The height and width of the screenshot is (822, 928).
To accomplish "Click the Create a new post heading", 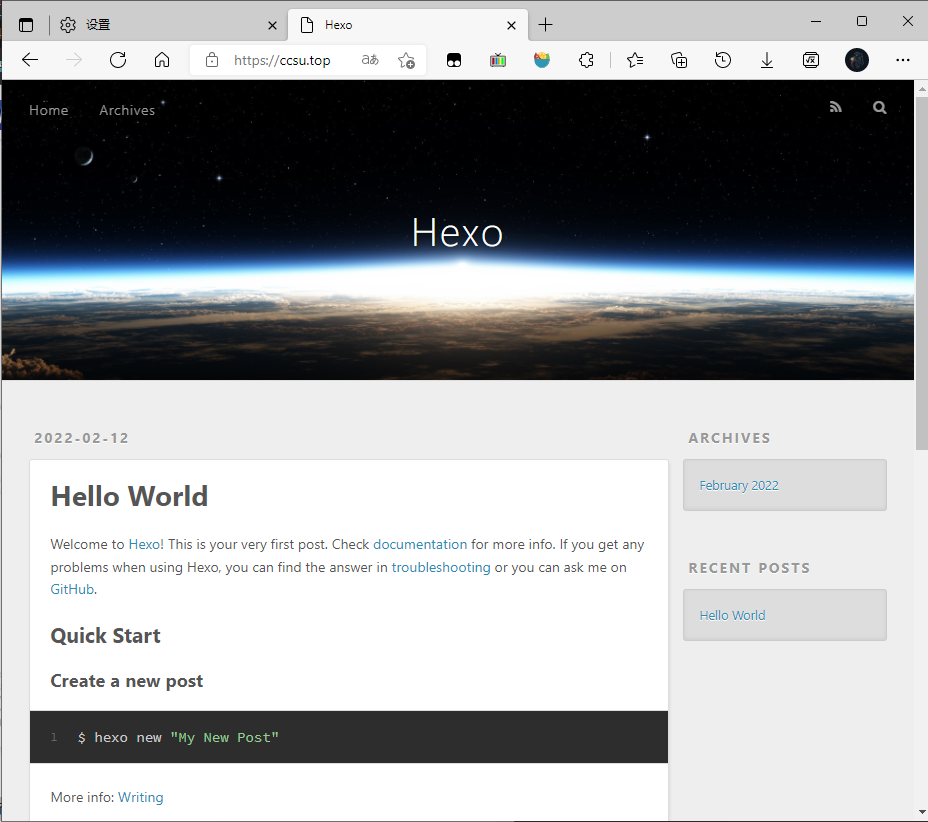I will pyautogui.click(x=127, y=681).
